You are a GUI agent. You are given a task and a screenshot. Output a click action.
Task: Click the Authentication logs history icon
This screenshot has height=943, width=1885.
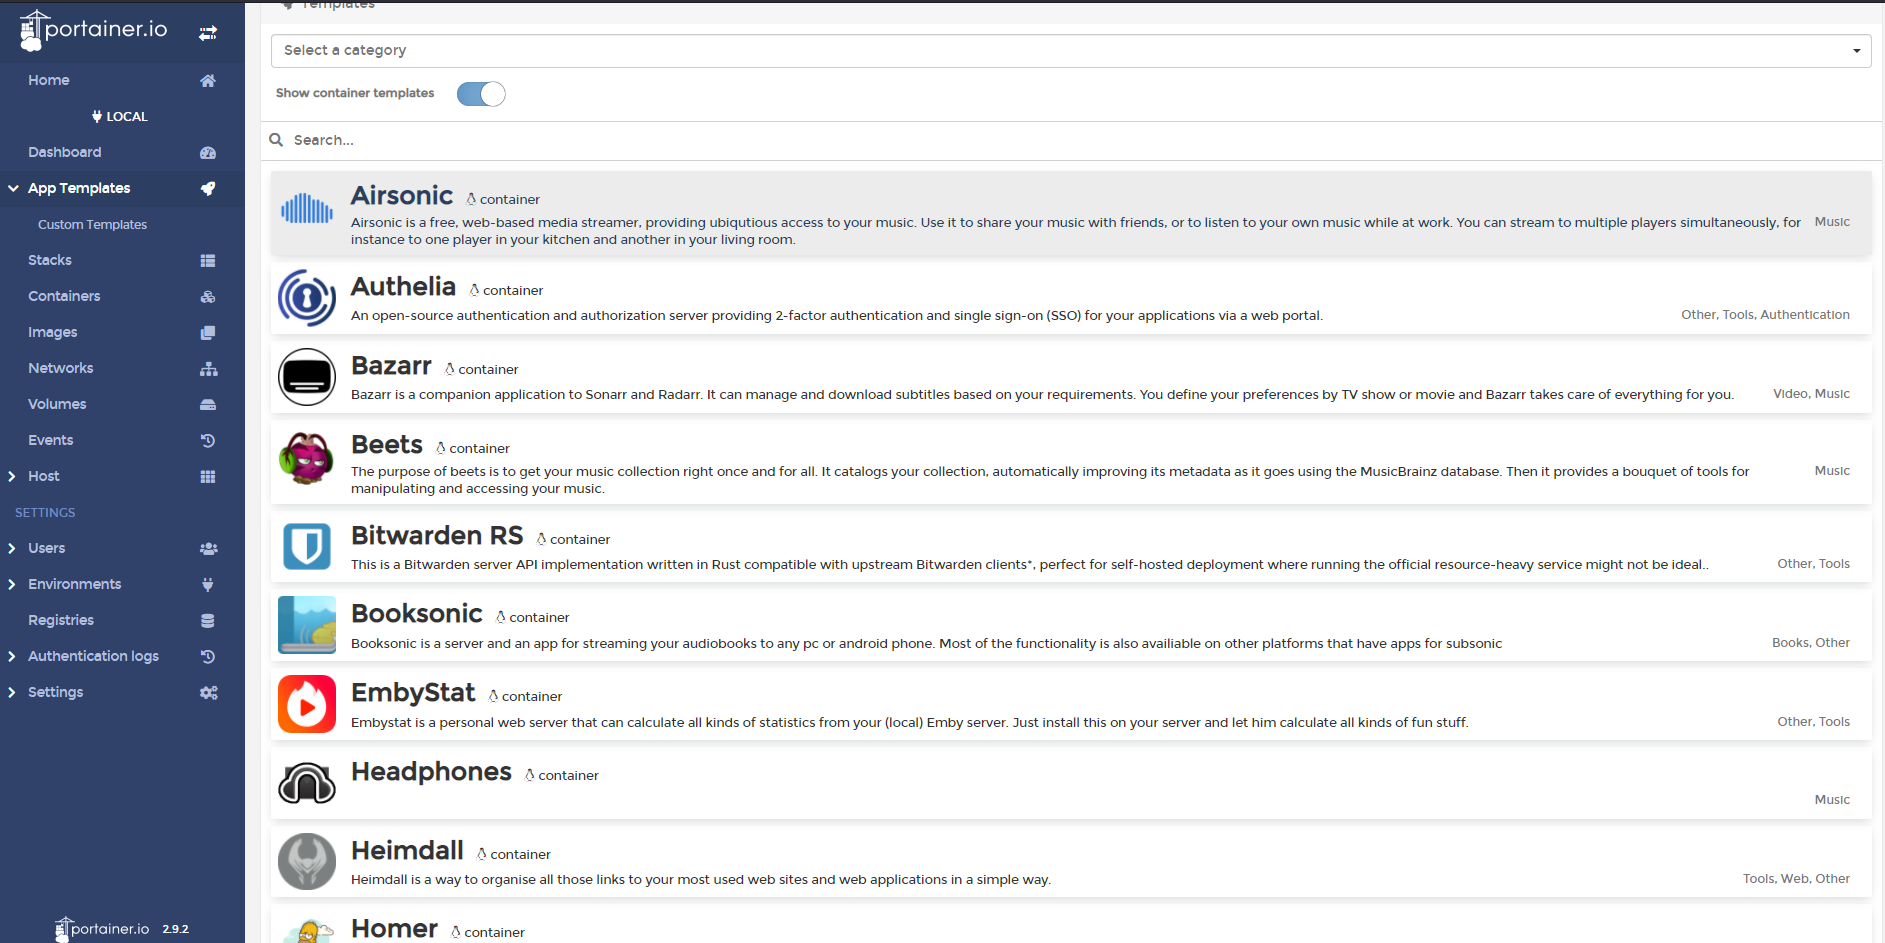208,657
